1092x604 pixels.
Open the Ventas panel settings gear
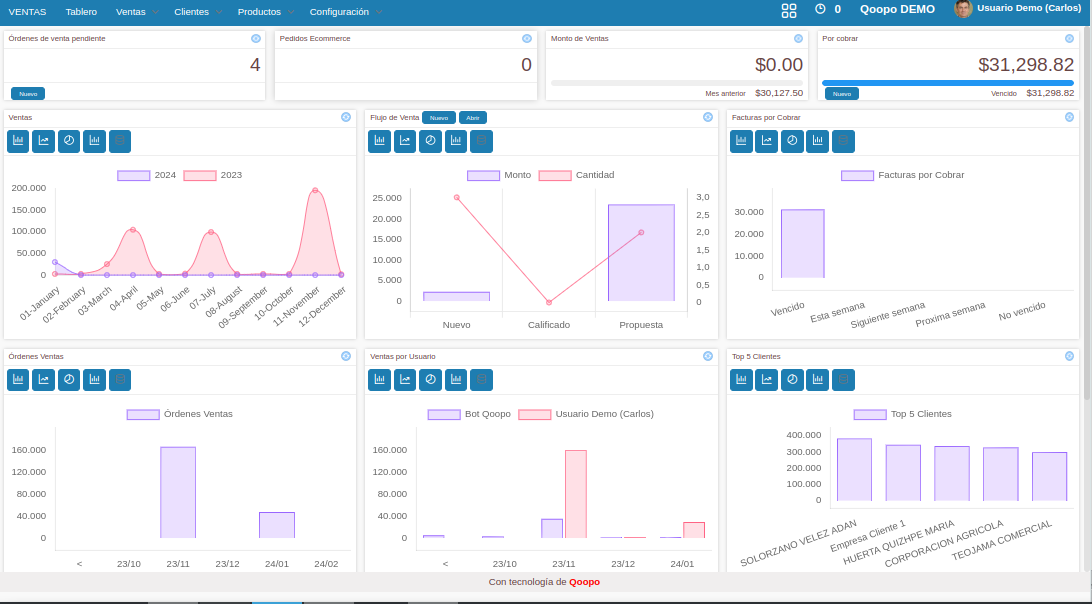click(x=346, y=117)
